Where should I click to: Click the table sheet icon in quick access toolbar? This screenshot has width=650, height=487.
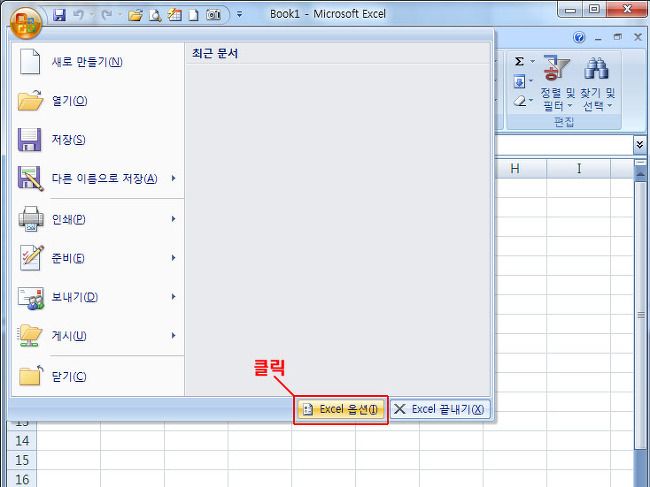click(x=175, y=15)
